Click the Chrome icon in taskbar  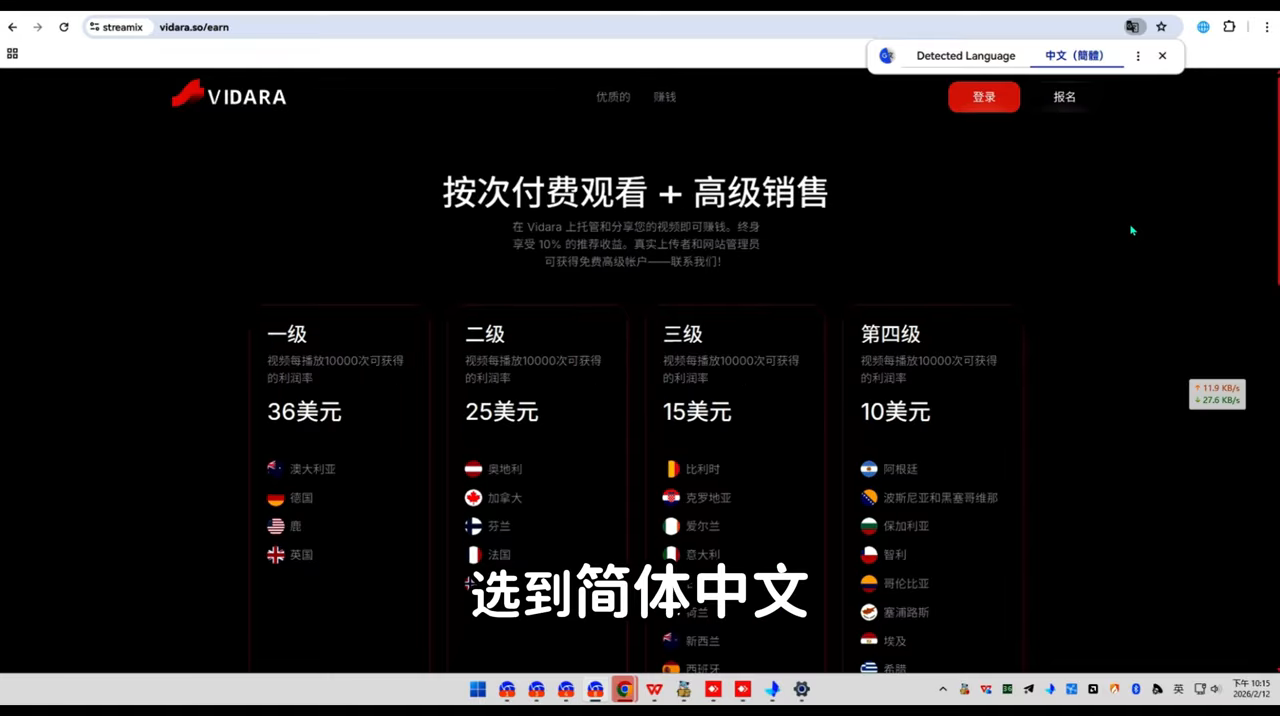tap(625, 689)
